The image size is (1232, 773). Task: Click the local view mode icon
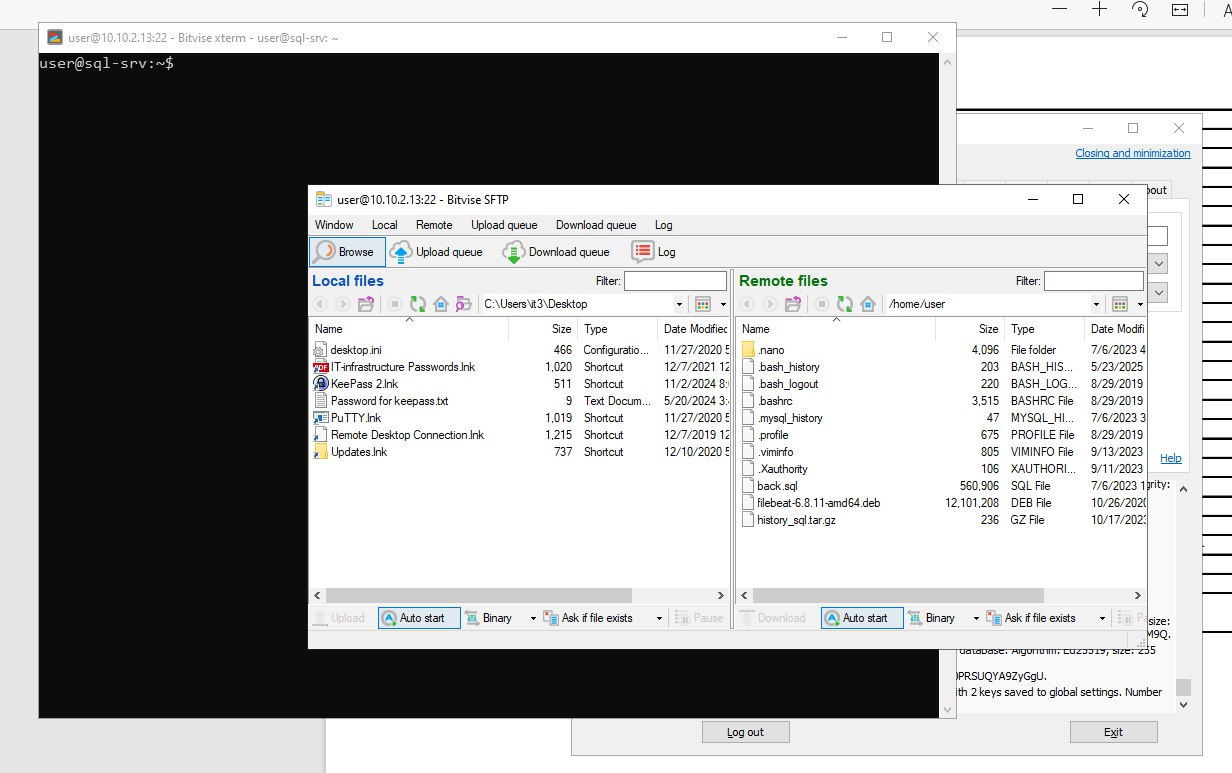[x=702, y=304]
